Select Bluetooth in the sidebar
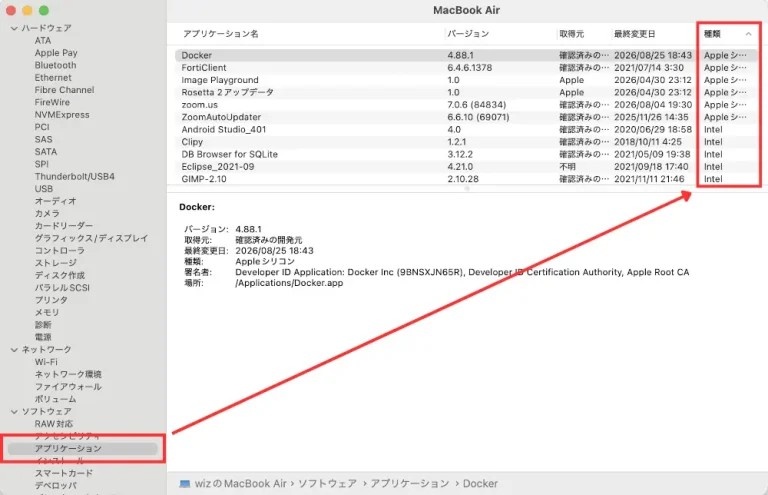768x495 pixels. tap(55, 65)
